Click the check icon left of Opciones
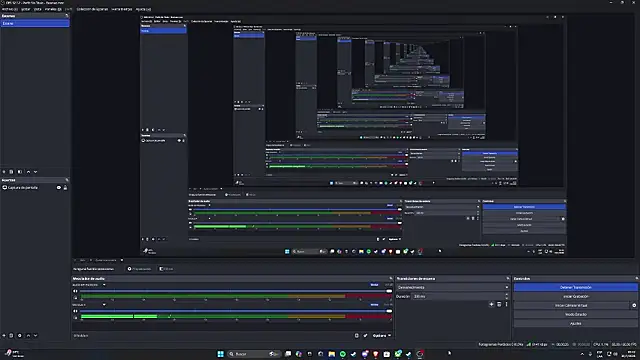The height and width of the screenshot is (360, 640). click(x=365, y=336)
